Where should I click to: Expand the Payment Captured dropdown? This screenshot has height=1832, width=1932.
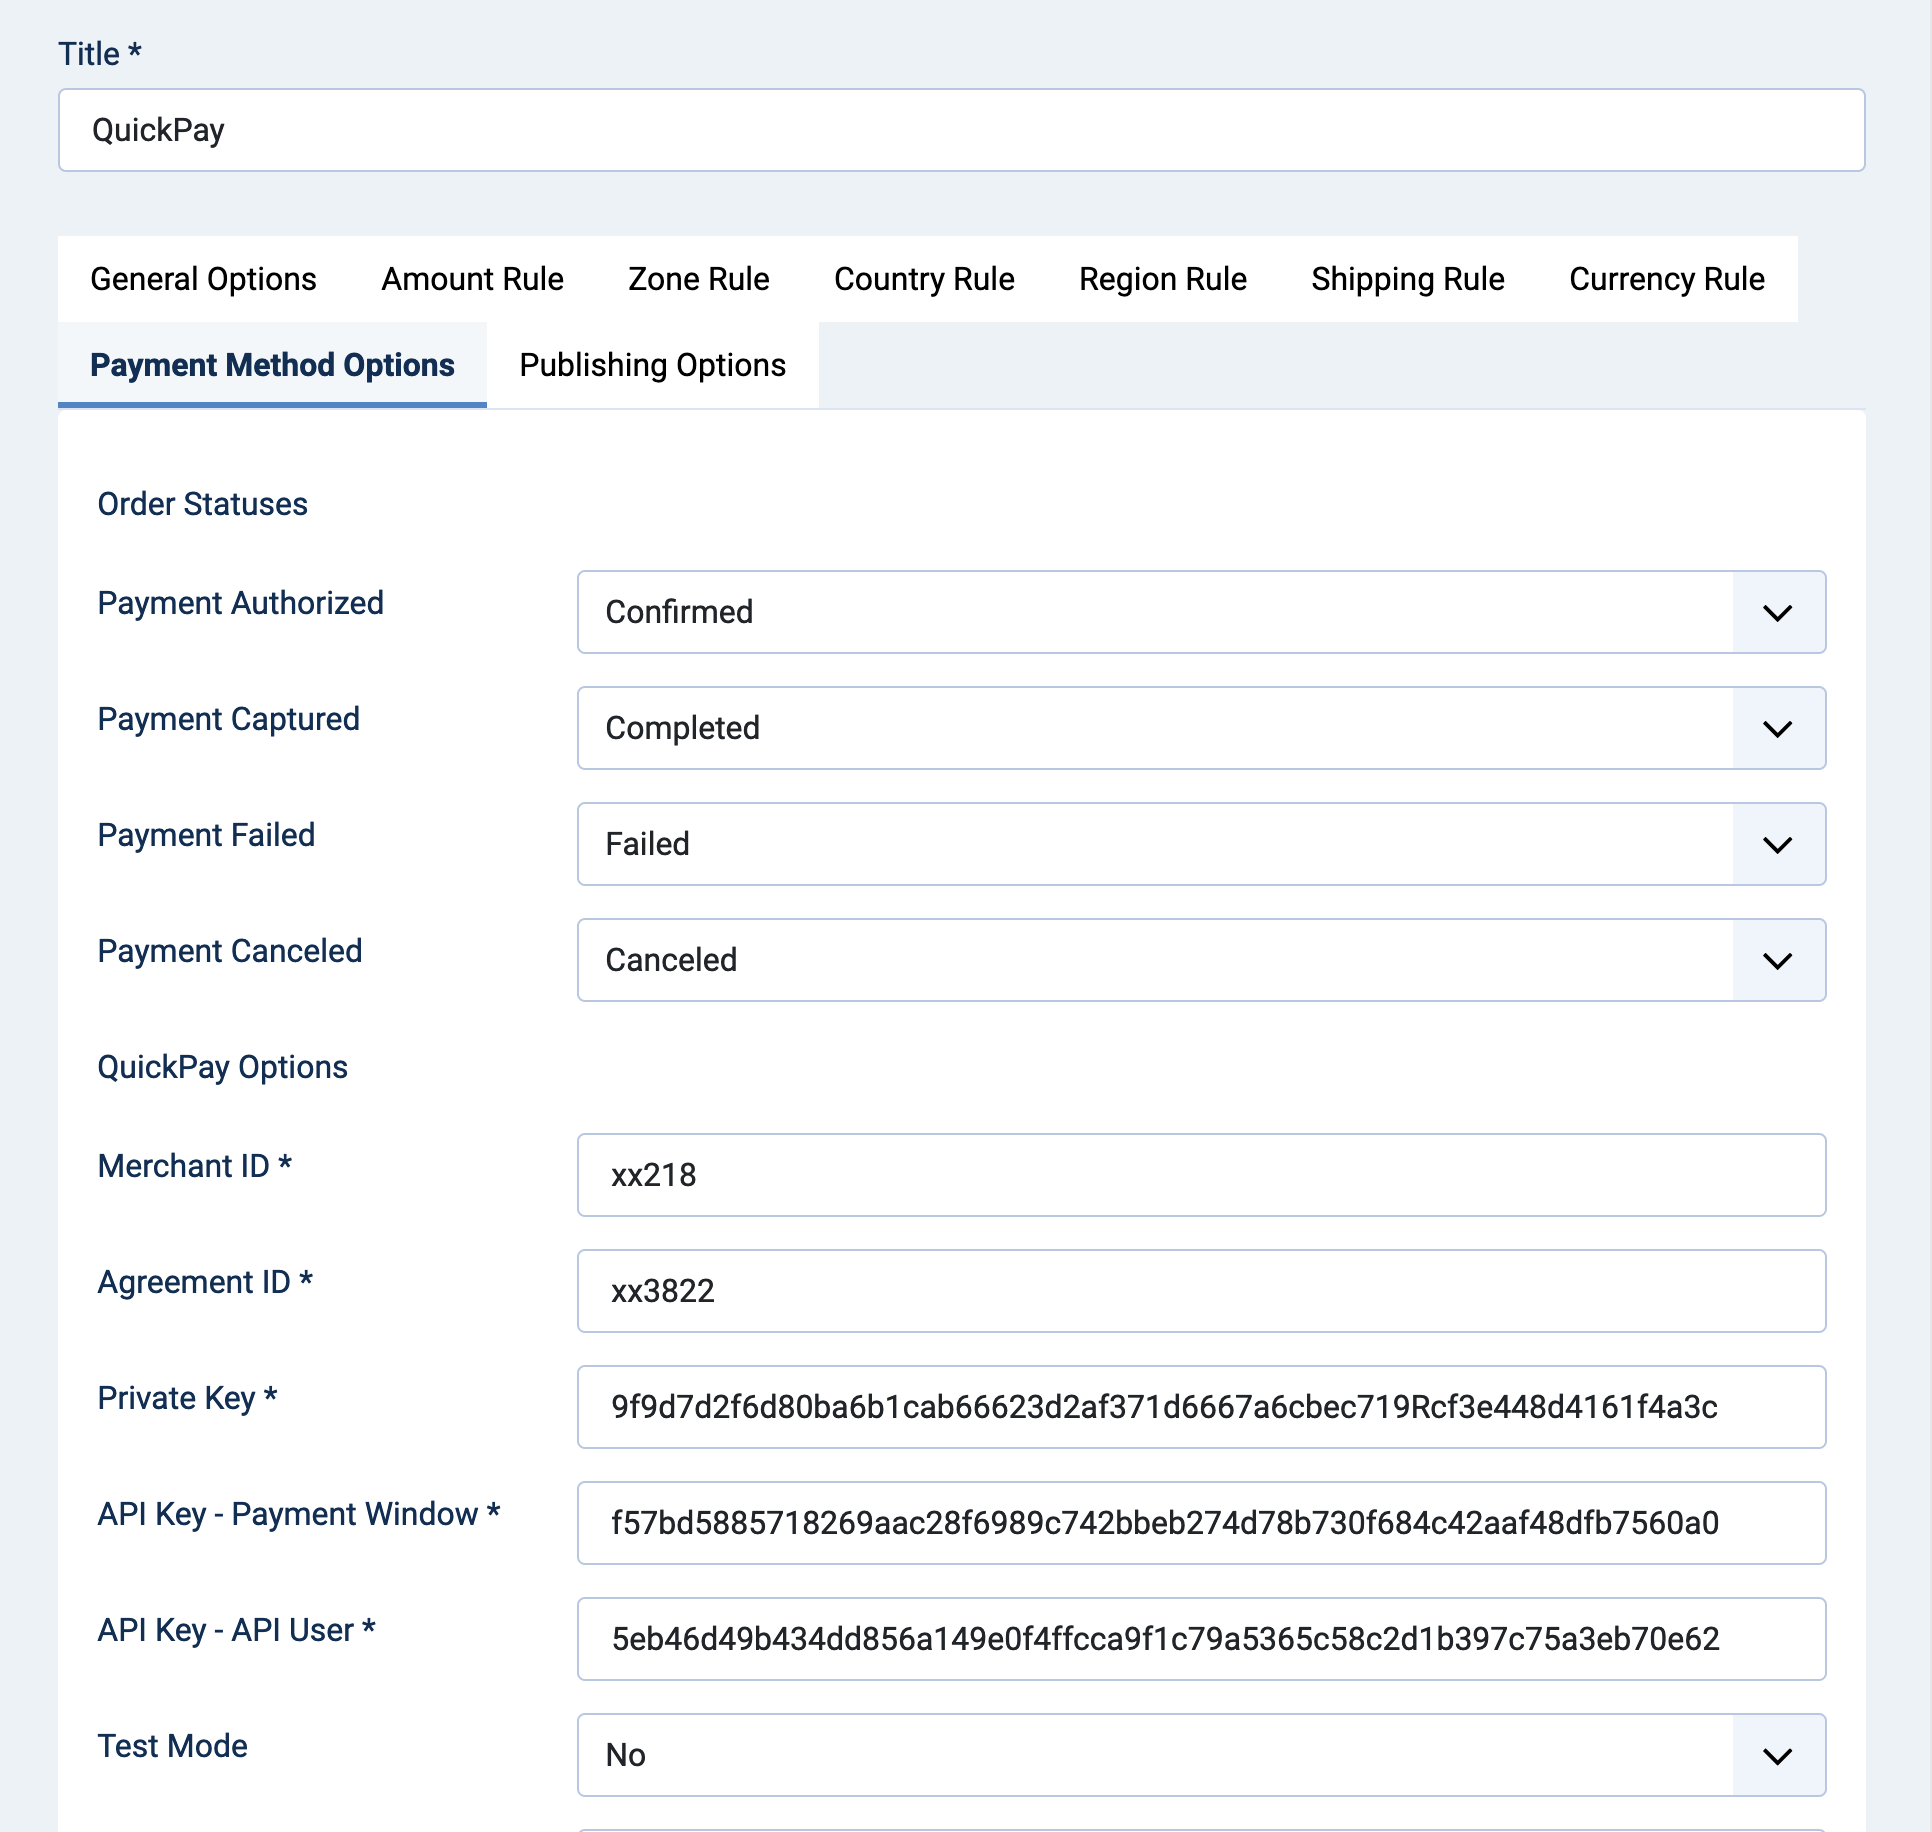click(1777, 728)
